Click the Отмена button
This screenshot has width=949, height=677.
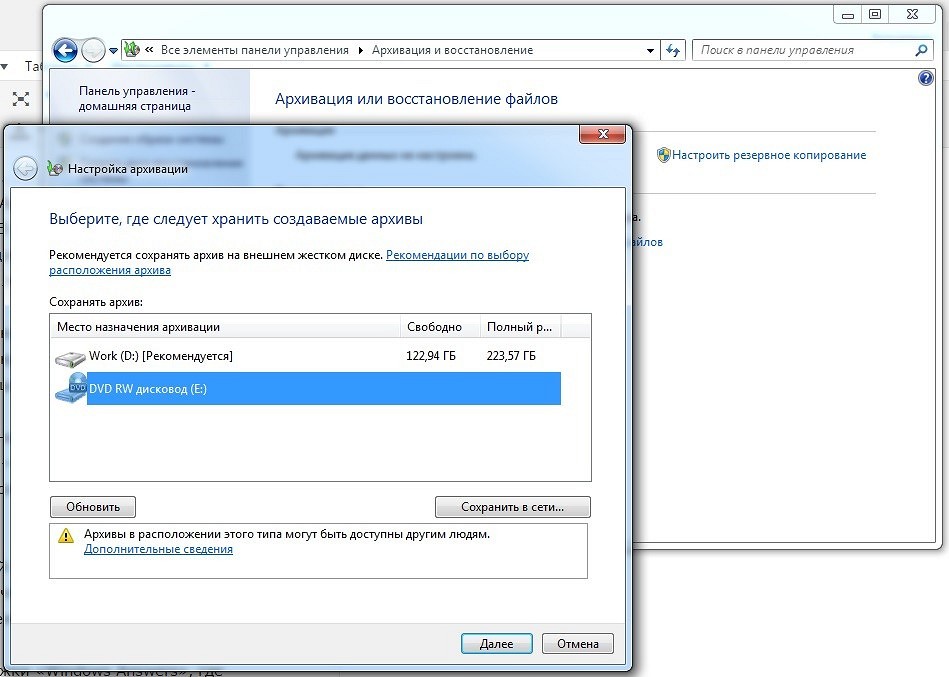(578, 644)
